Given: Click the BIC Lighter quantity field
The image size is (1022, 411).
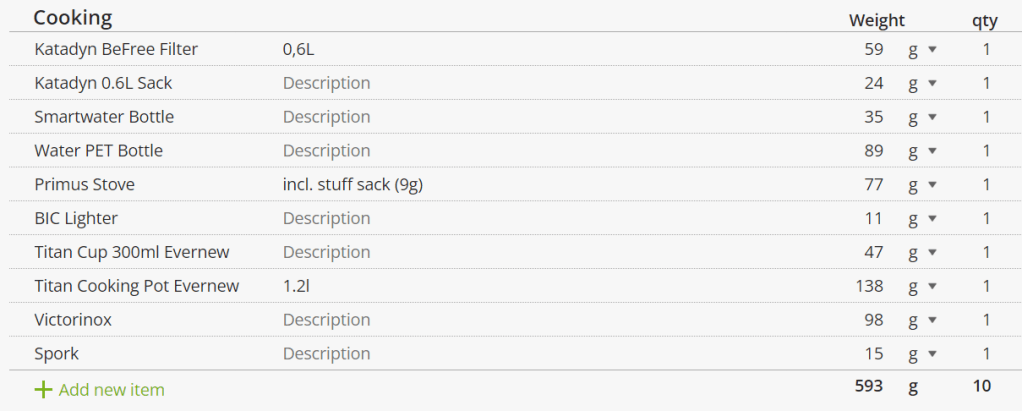Looking at the screenshot, I should point(986,219).
